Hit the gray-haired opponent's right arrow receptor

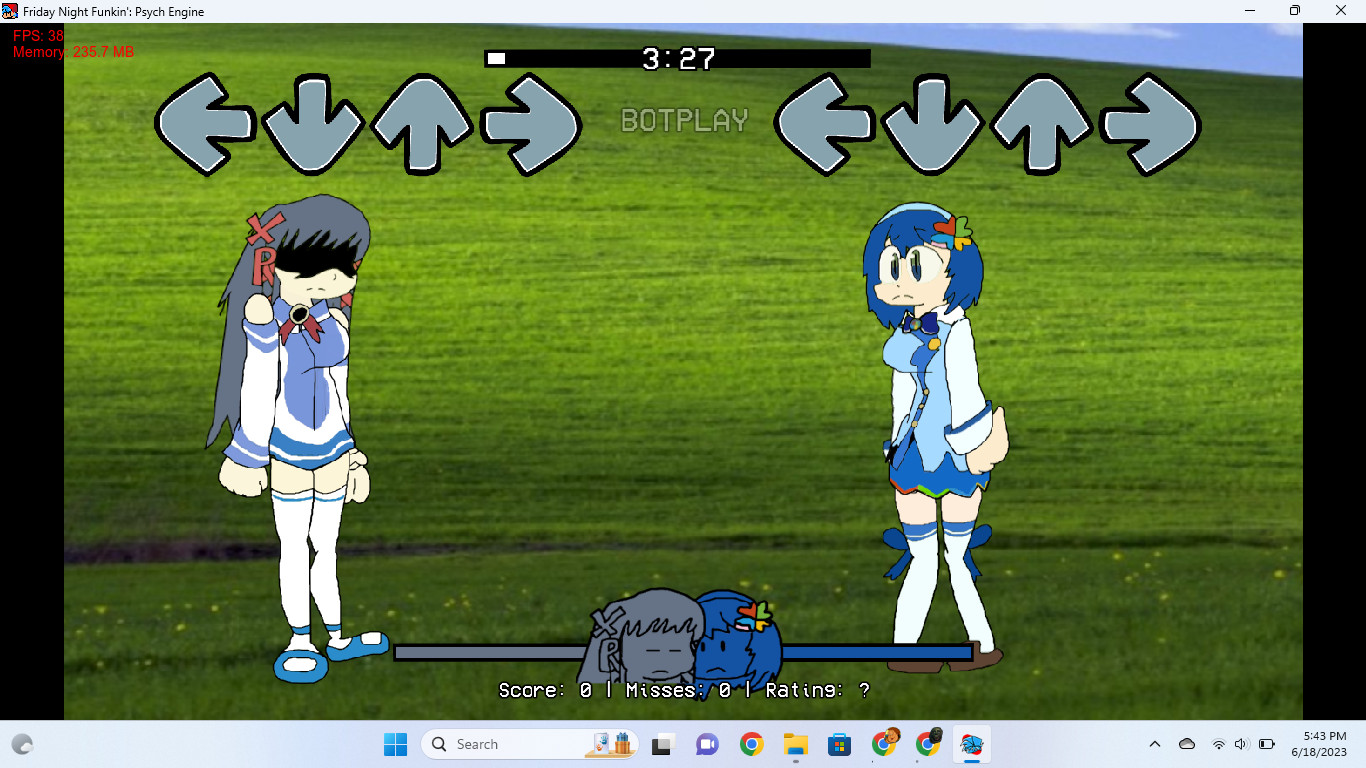point(532,124)
